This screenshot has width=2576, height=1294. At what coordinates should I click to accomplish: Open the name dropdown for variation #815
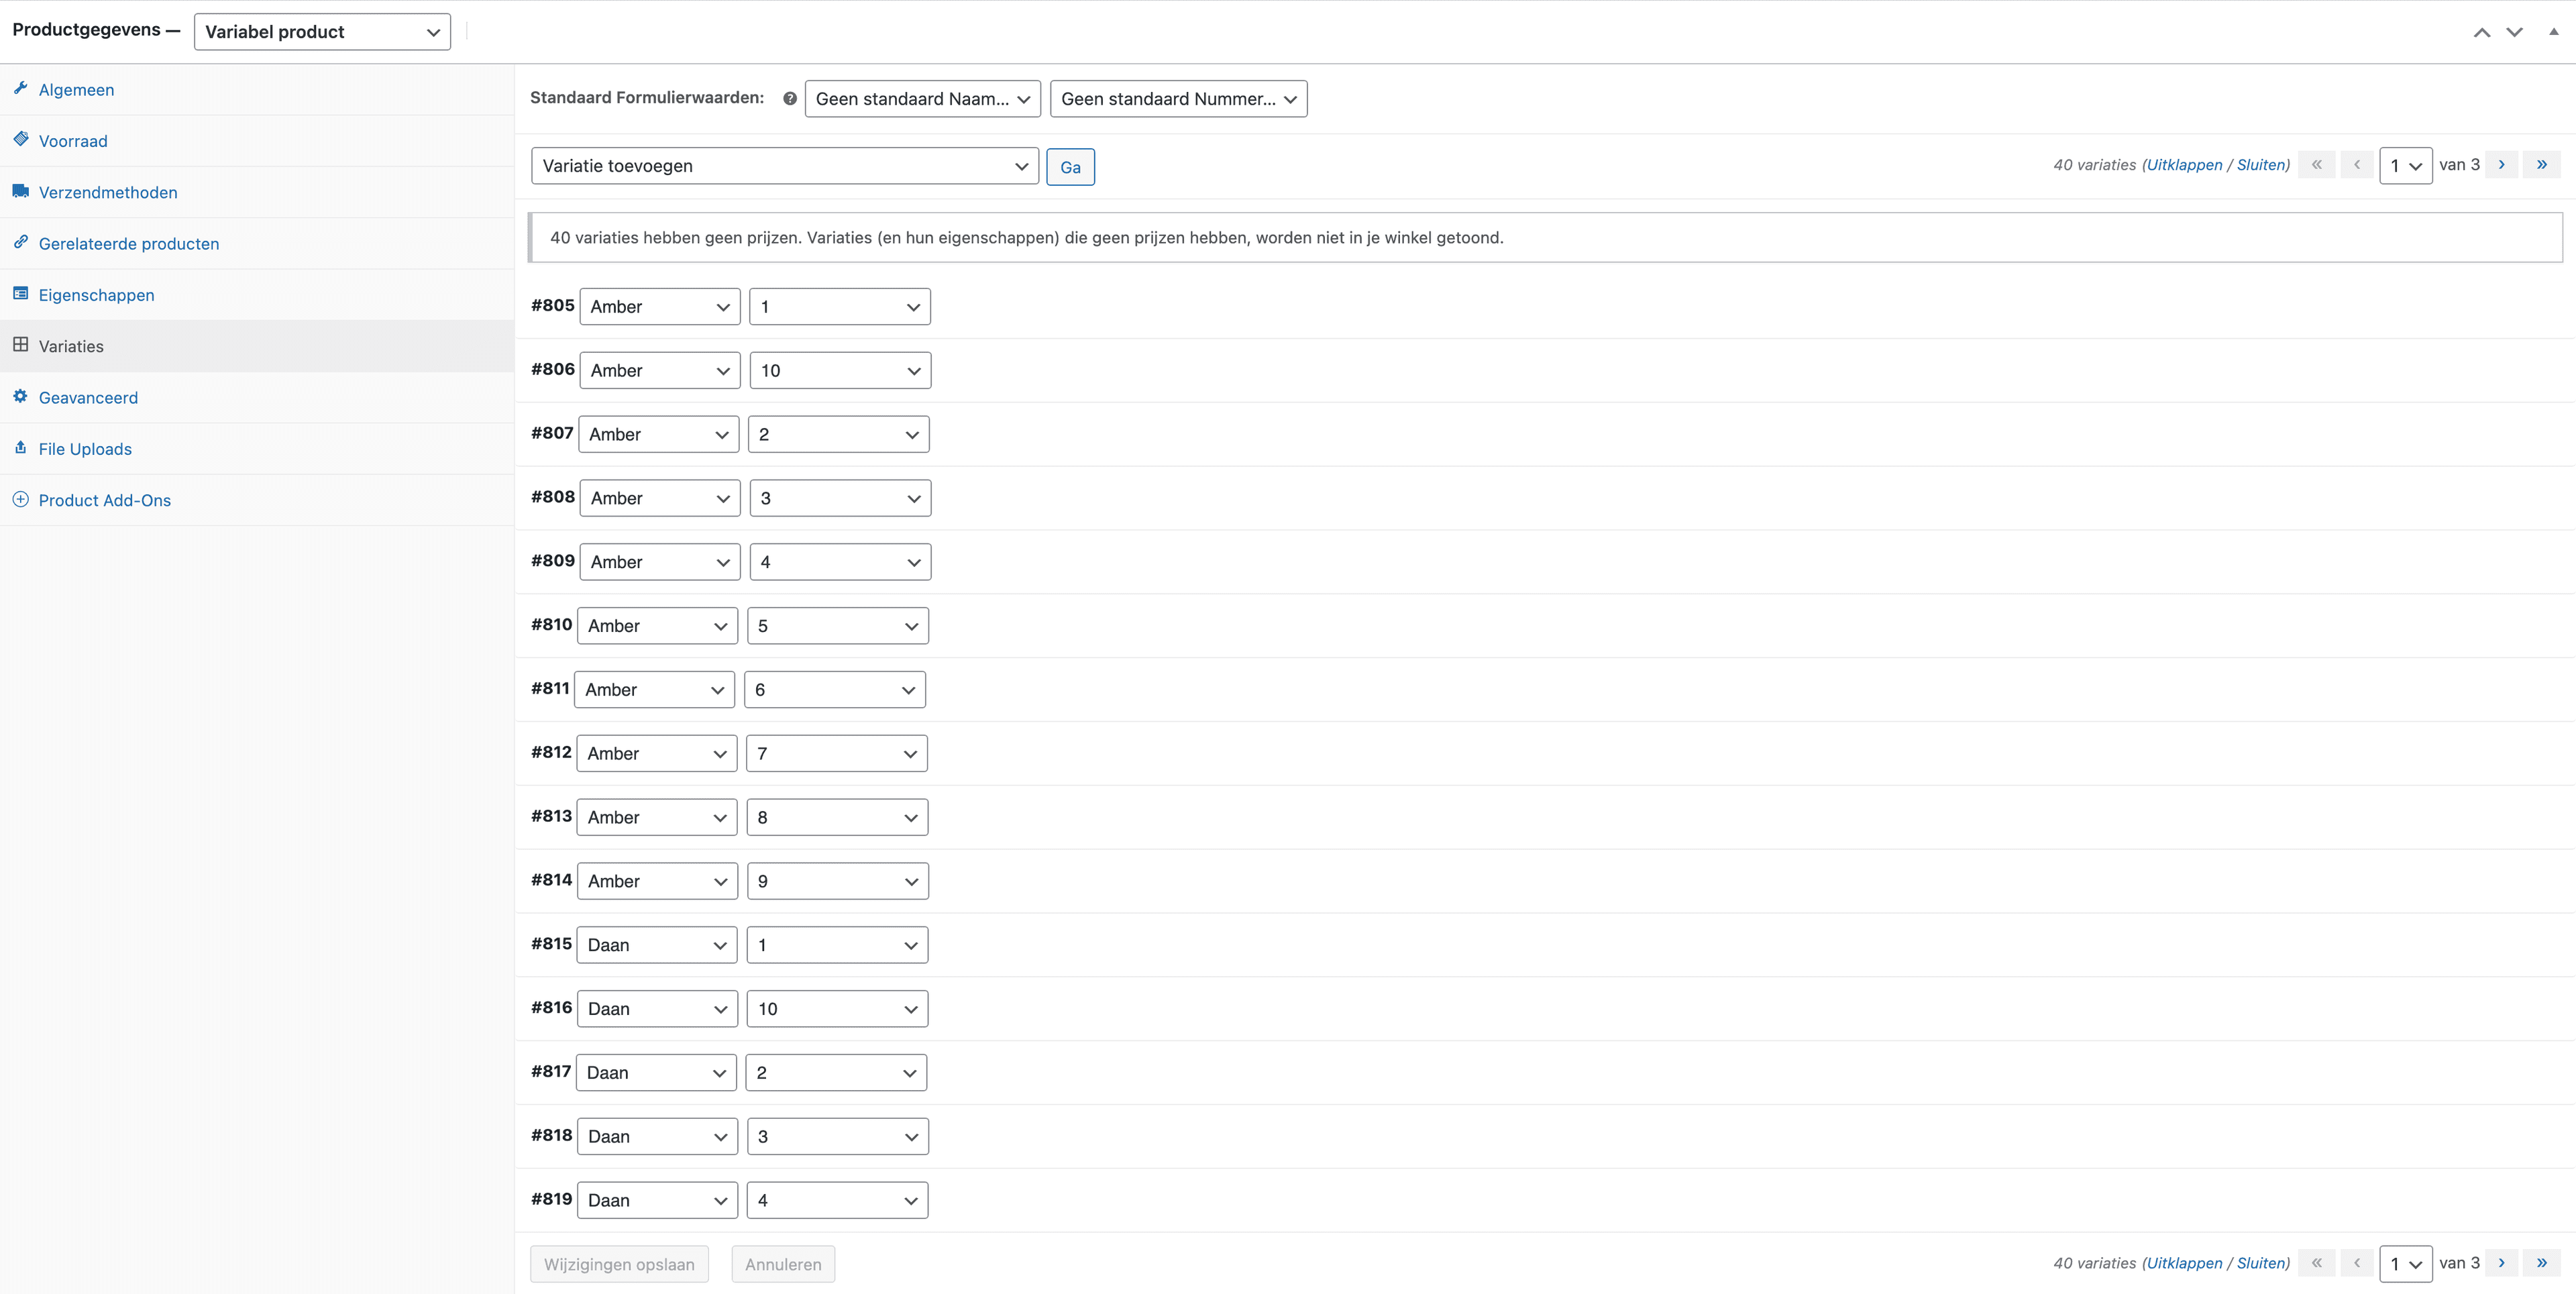tap(657, 945)
